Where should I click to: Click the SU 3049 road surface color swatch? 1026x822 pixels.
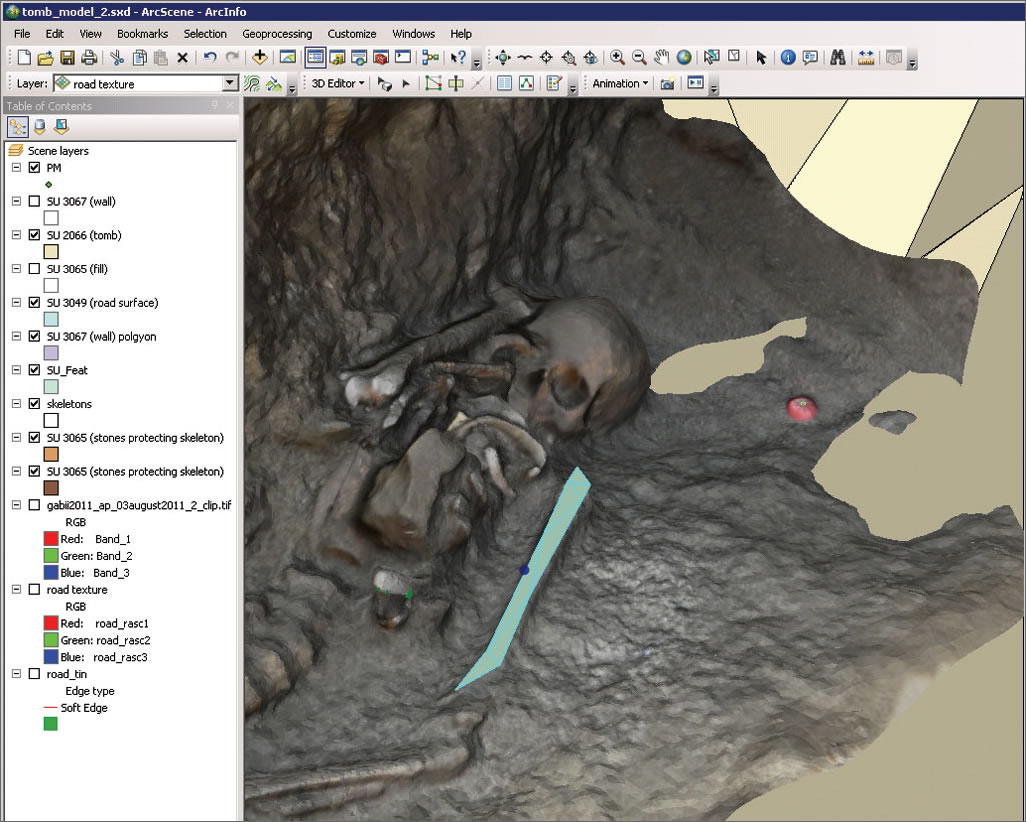pos(51,319)
